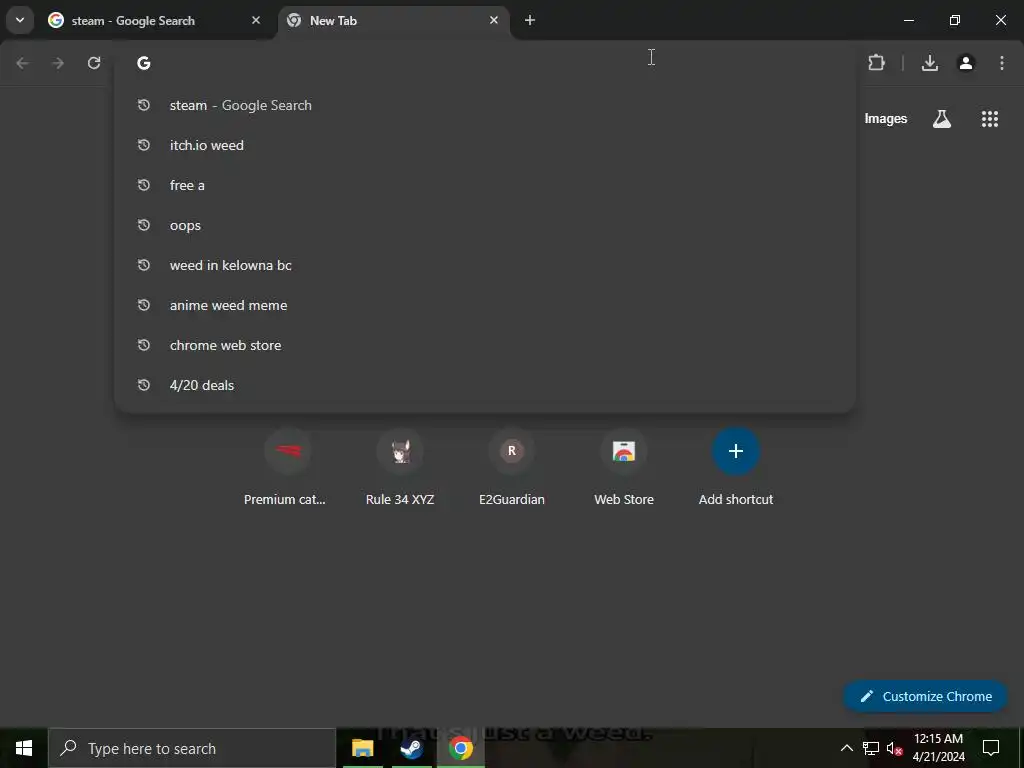1024x768 pixels.
Task: Open the Images link
Action: click(x=886, y=119)
